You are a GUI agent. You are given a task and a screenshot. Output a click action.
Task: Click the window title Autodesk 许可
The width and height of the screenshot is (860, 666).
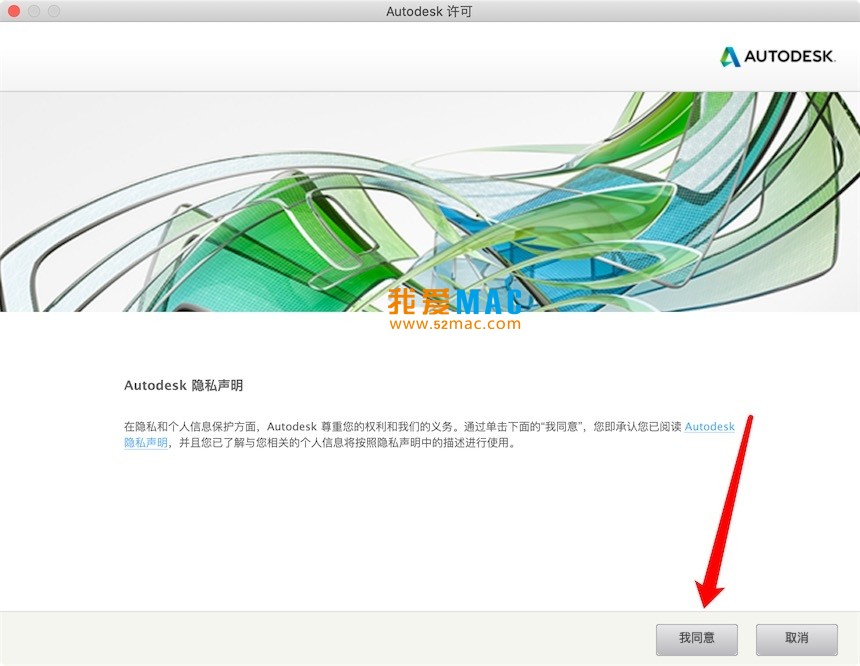coord(429,12)
